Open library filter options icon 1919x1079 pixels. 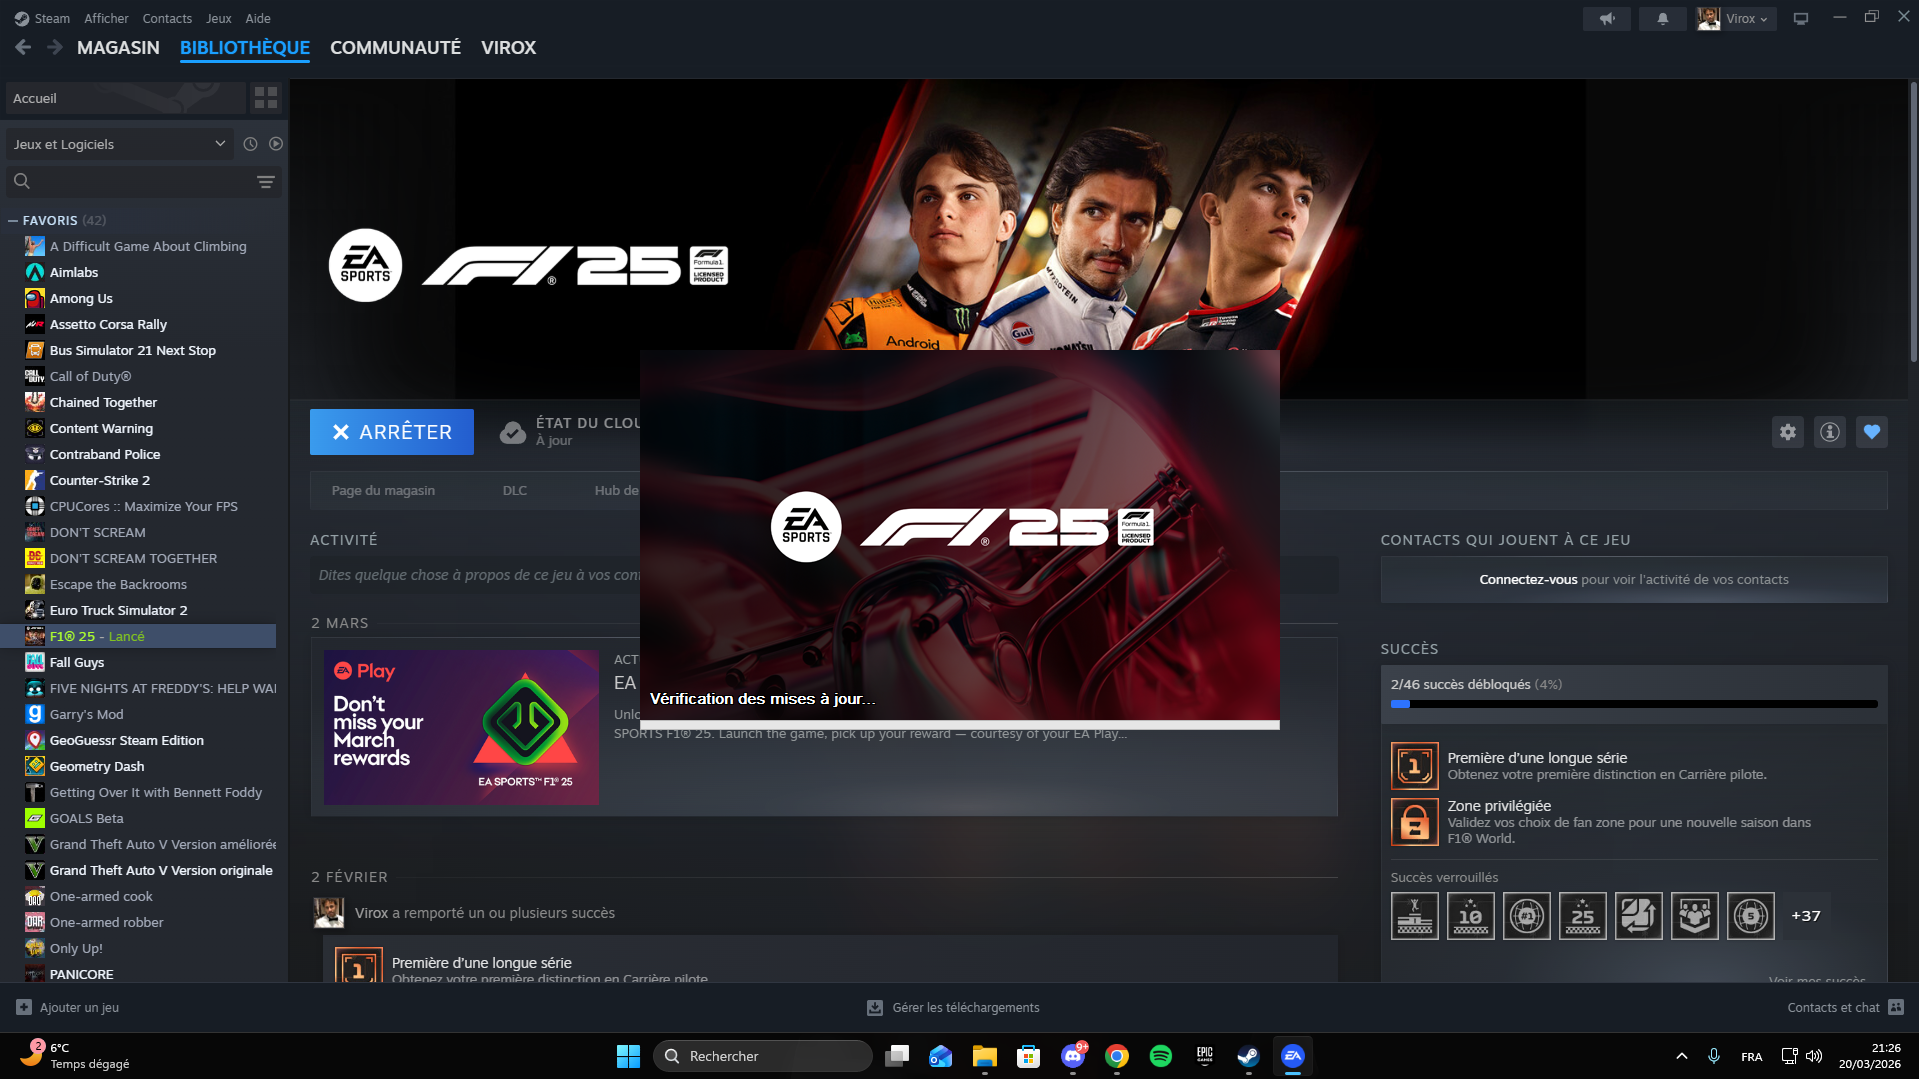(x=265, y=182)
